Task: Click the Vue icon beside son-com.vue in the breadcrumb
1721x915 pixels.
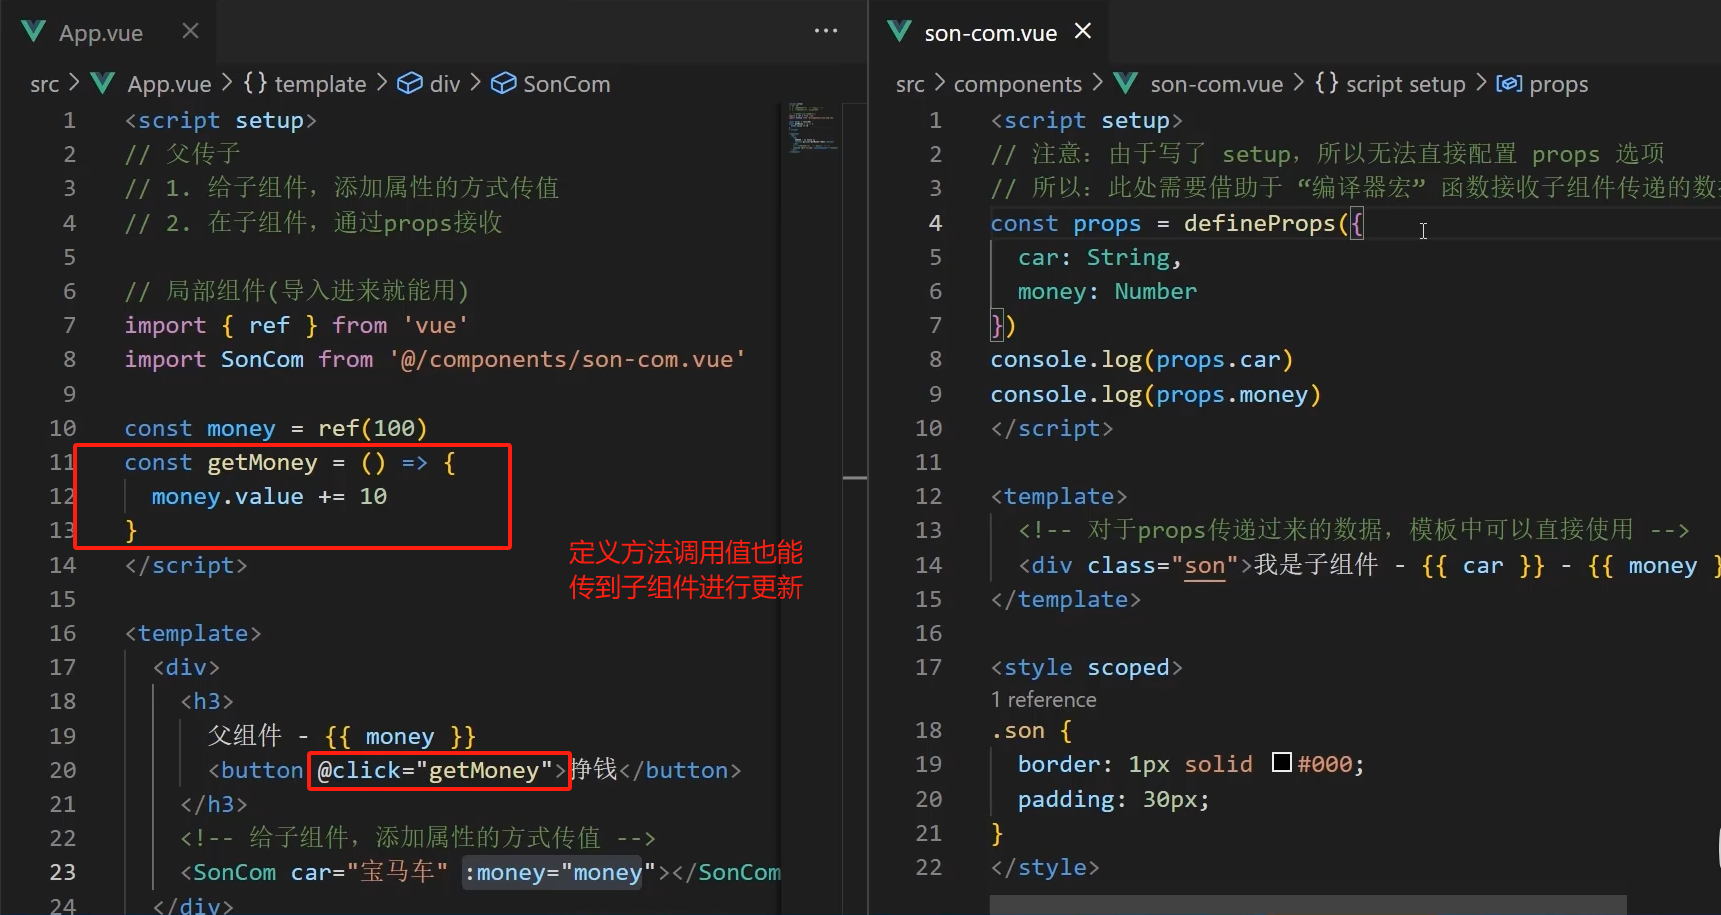Action: click(x=1124, y=83)
